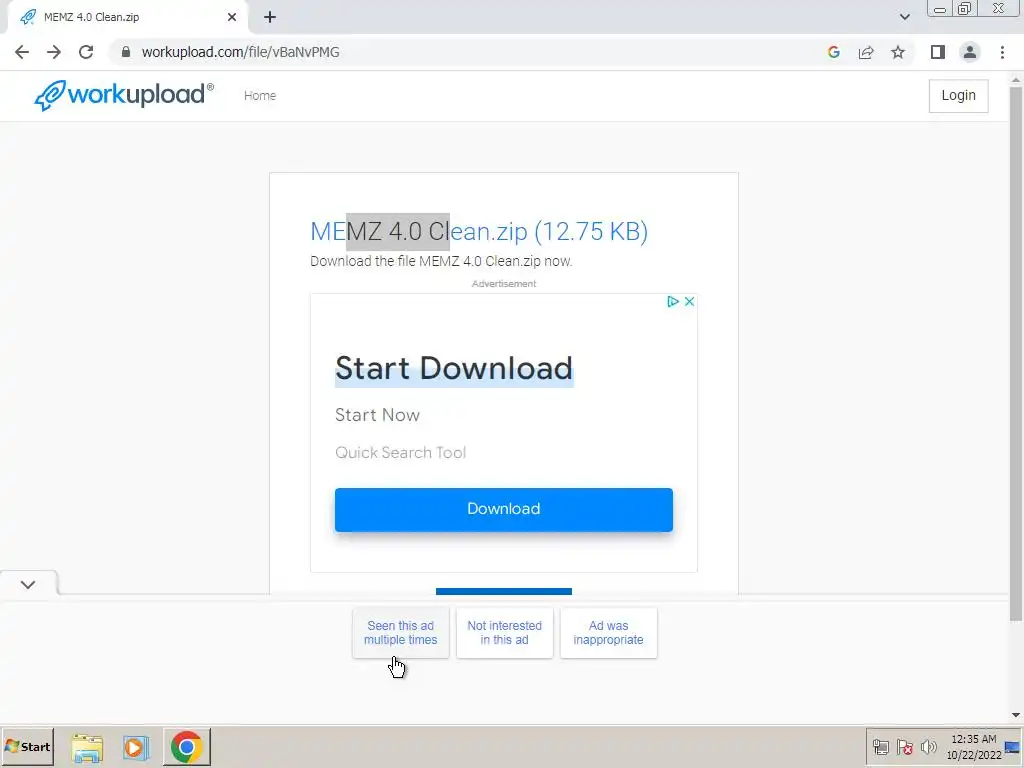This screenshot has height=768, width=1024.
Task: Choose Ad was inappropriate
Action: (x=608, y=633)
